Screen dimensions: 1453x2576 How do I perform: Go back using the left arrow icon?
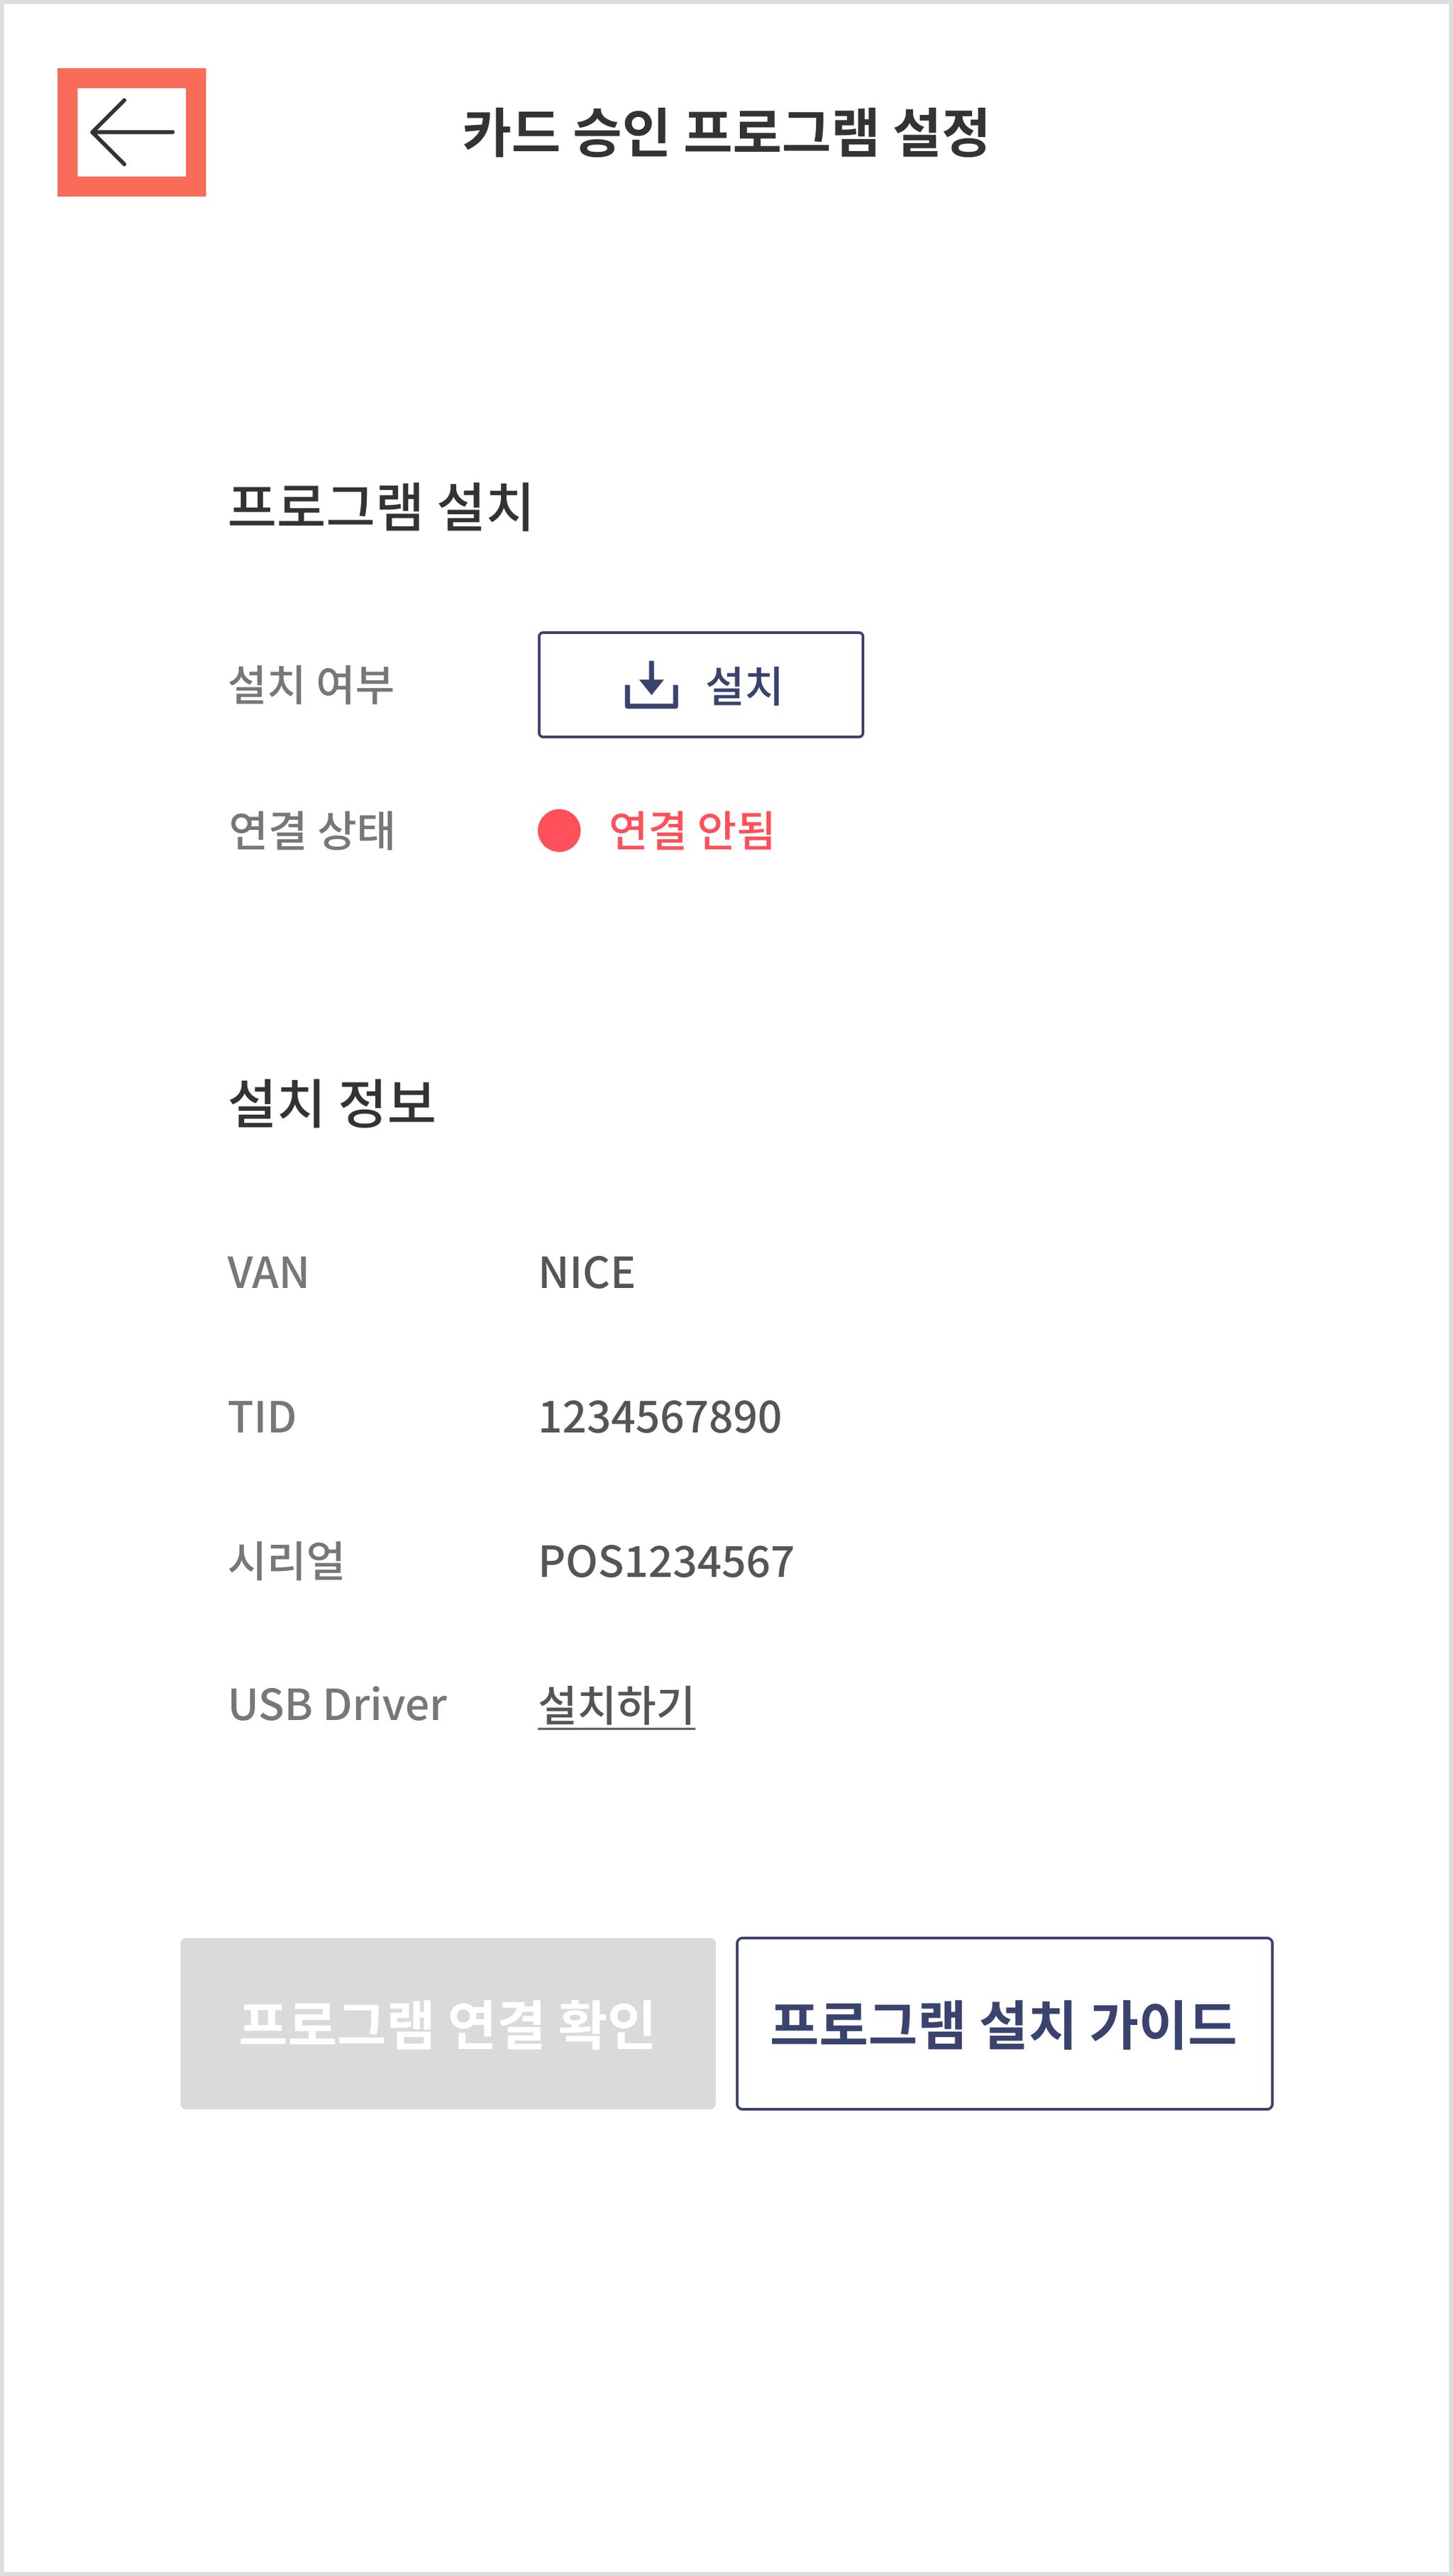coord(132,132)
